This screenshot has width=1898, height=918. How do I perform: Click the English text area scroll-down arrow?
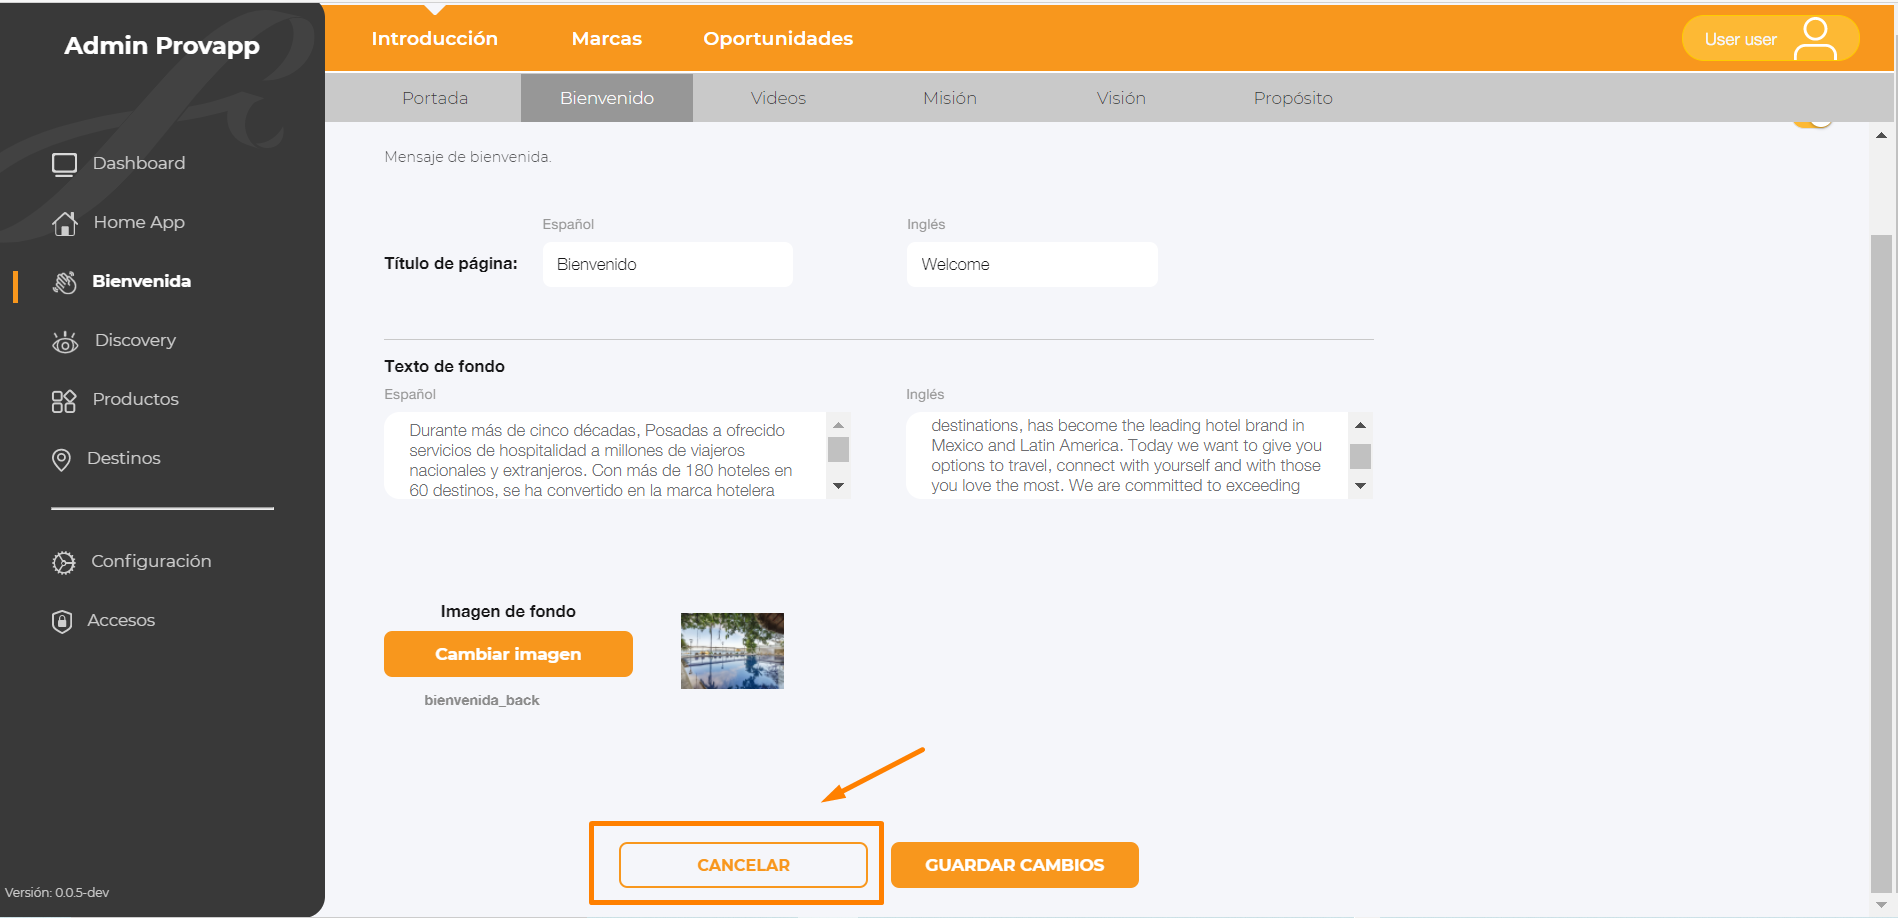[1360, 486]
